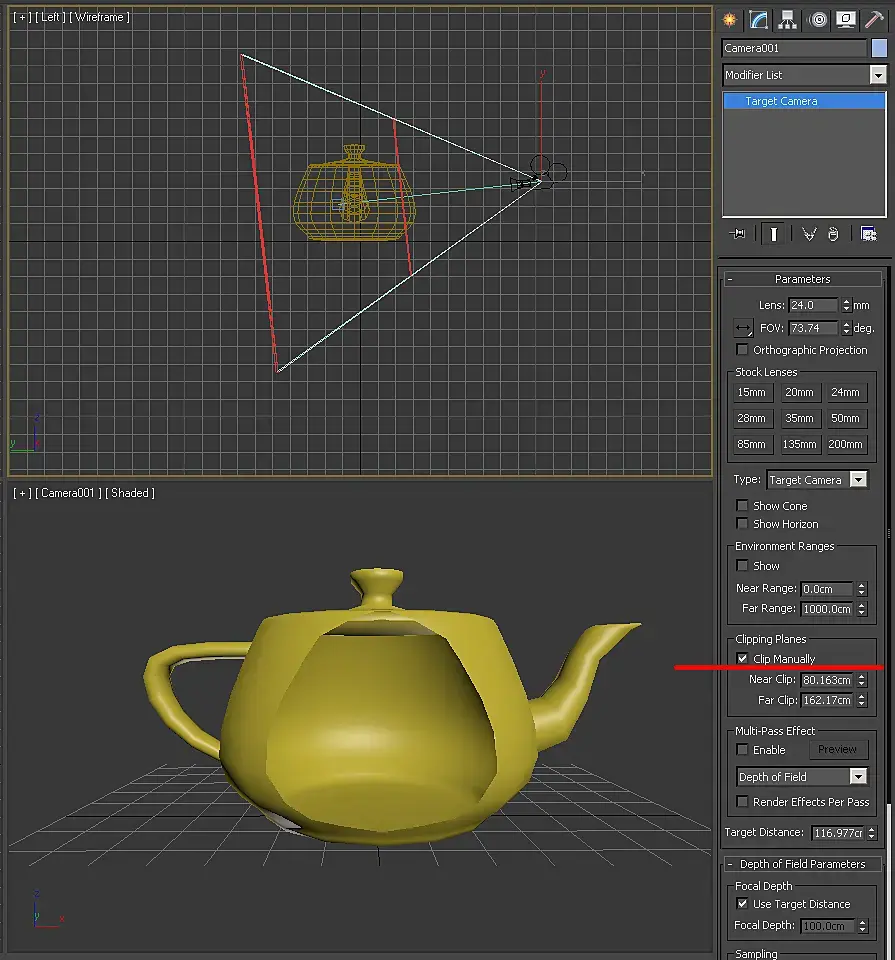The height and width of the screenshot is (960, 895).
Task: Open the Utilities panel hammer icon
Action: click(x=874, y=20)
